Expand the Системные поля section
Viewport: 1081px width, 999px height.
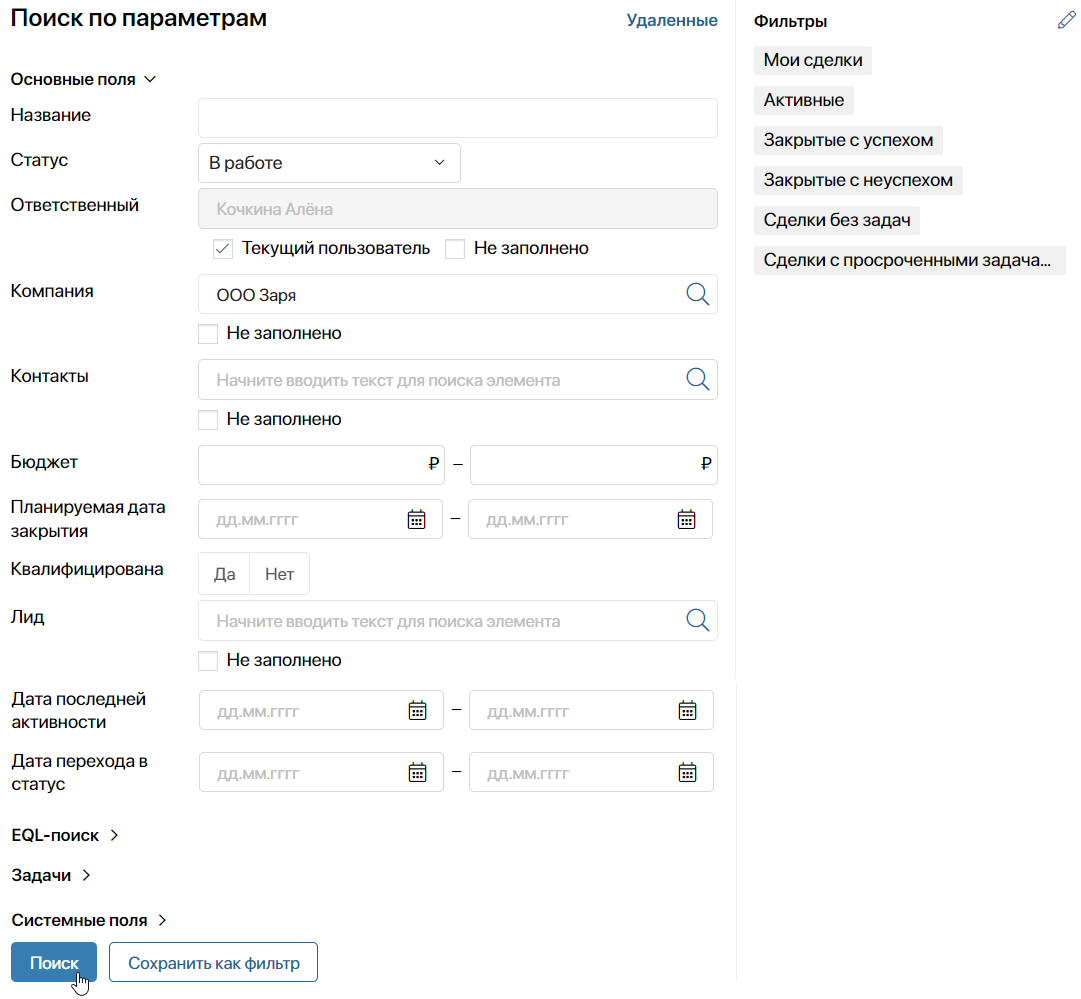[x=89, y=920]
